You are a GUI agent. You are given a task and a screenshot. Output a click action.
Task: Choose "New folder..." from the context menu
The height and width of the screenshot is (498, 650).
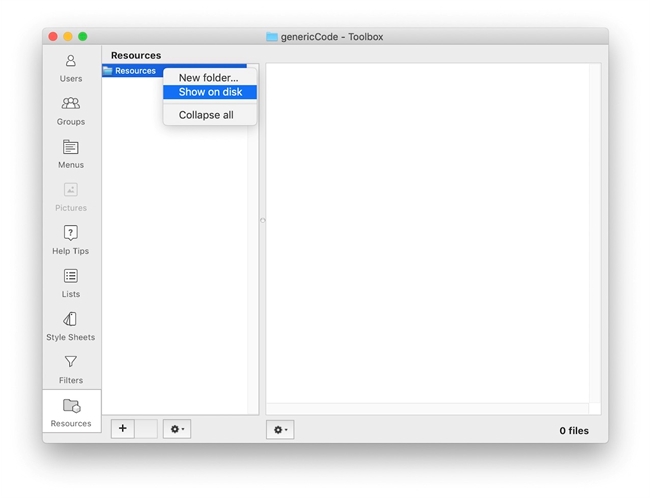point(209,78)
